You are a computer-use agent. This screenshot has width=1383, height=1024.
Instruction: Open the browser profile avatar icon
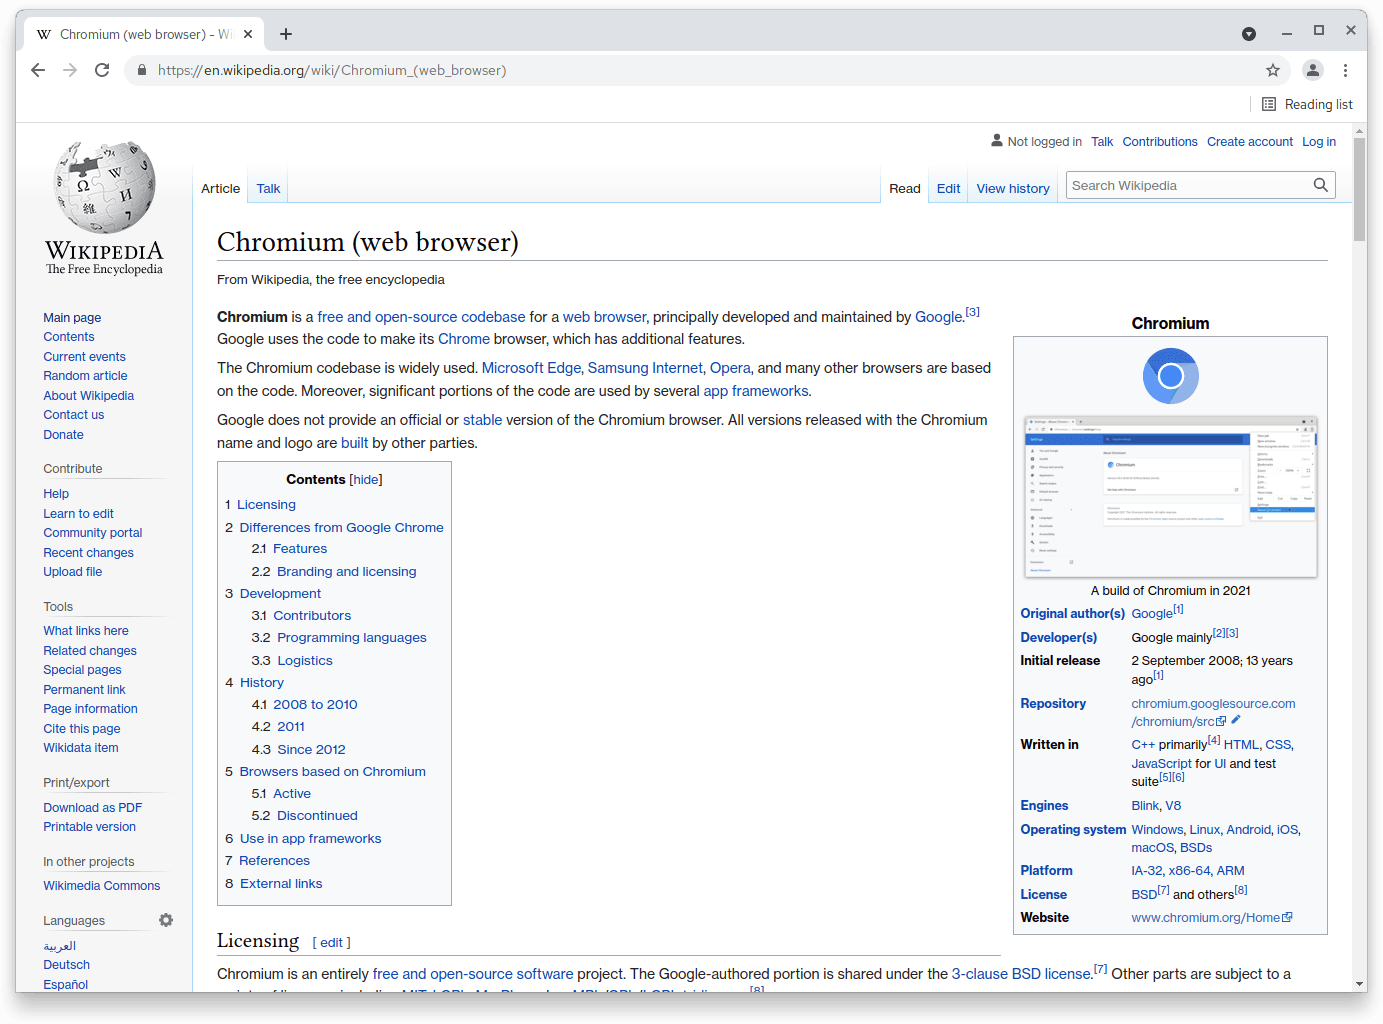tap(1312, 70)
